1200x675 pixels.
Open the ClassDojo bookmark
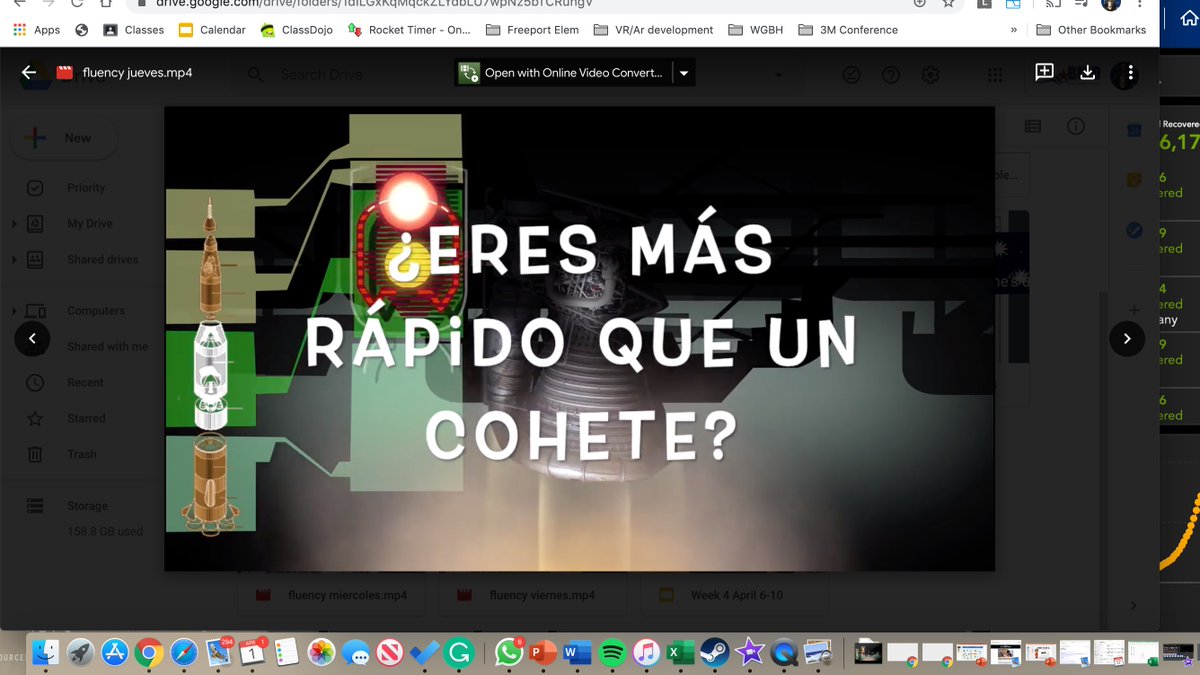[295, 30]
